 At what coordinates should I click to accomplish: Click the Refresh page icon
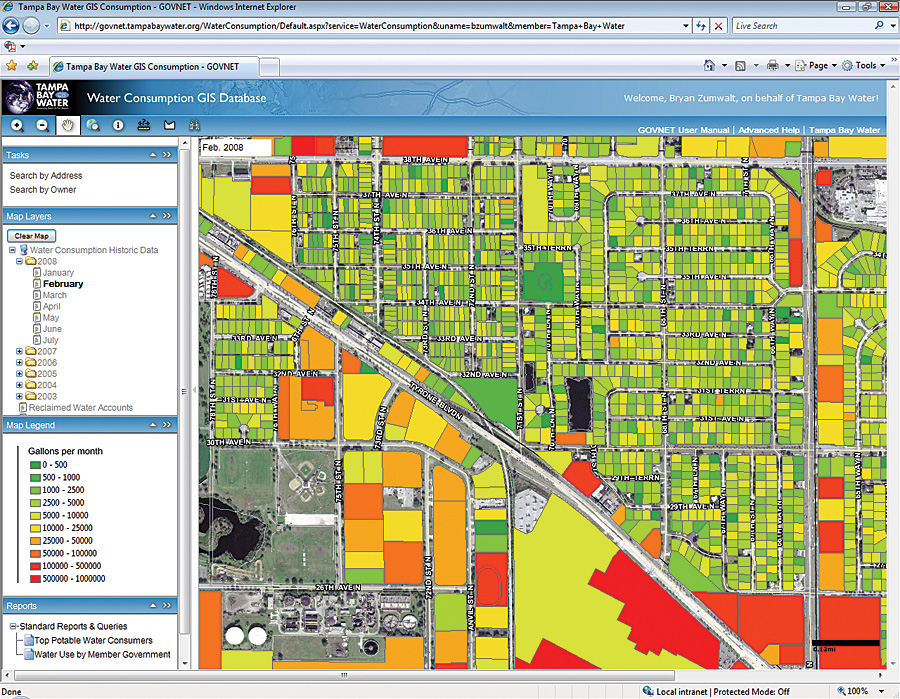(x=701, y=26)
